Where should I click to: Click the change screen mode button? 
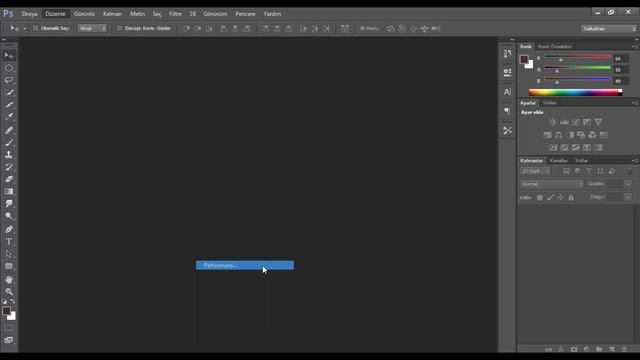pyautogui.click(x=9, y=340)
